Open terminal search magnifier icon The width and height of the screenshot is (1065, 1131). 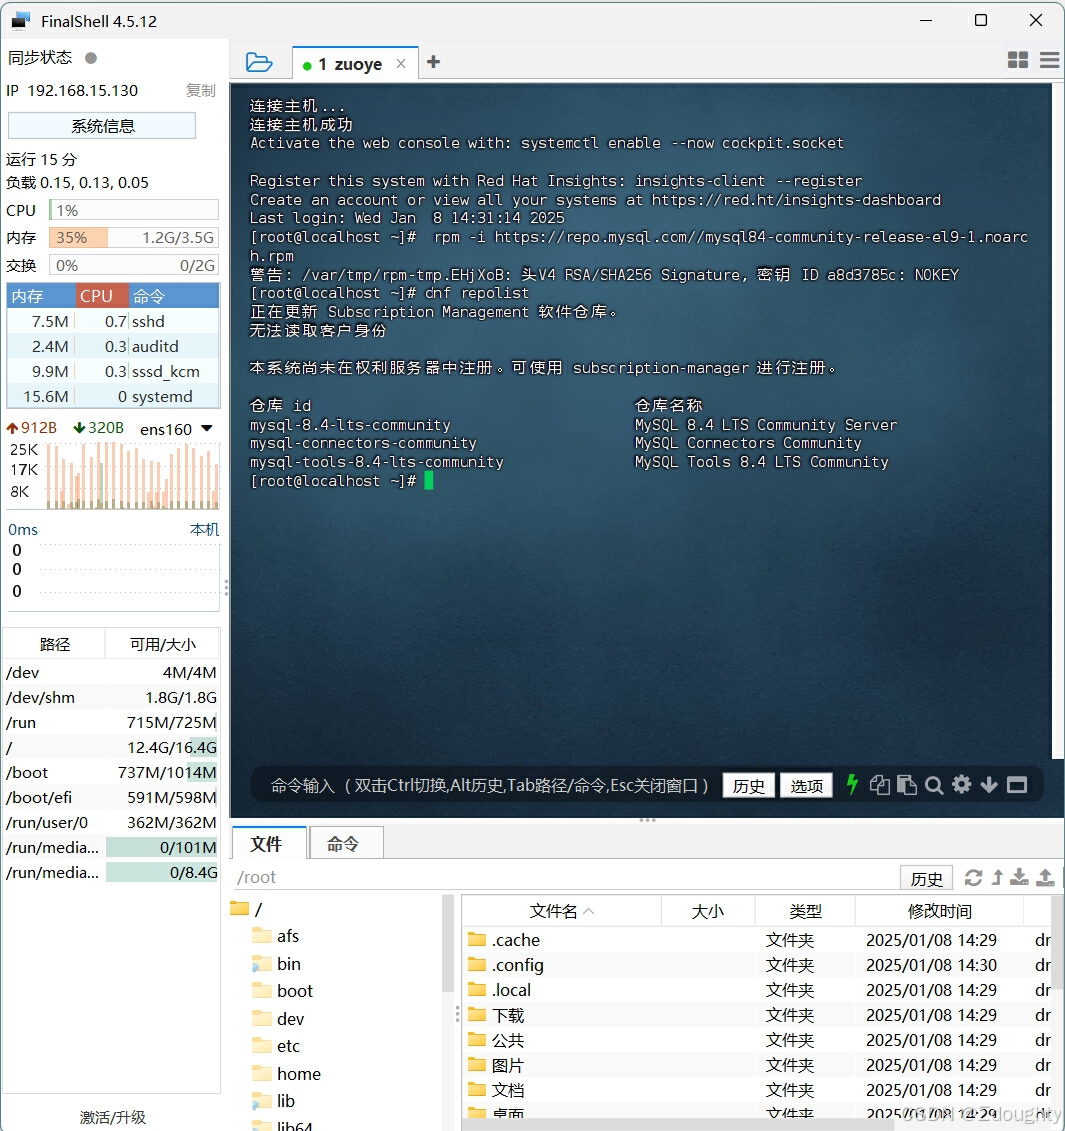(x=934, y=785)
